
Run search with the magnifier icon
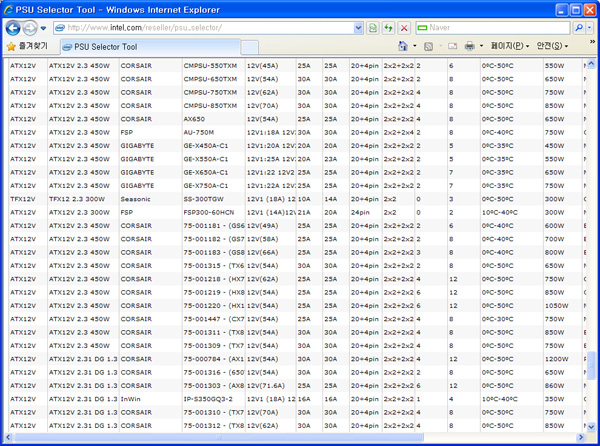point(579,28)
